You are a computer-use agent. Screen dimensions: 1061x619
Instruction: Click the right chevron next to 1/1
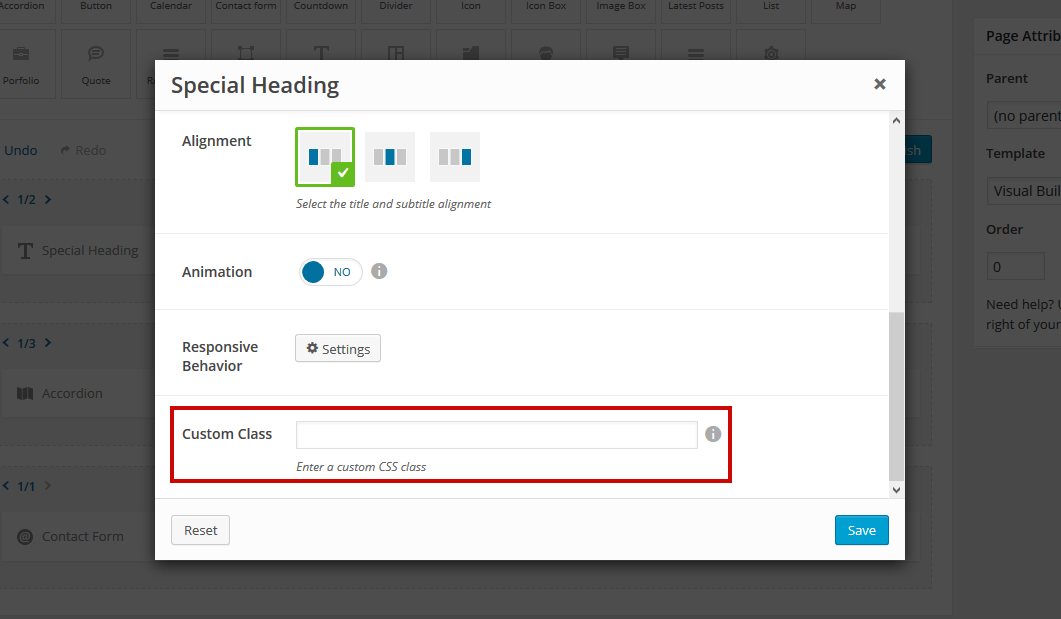tap(48, 486)
